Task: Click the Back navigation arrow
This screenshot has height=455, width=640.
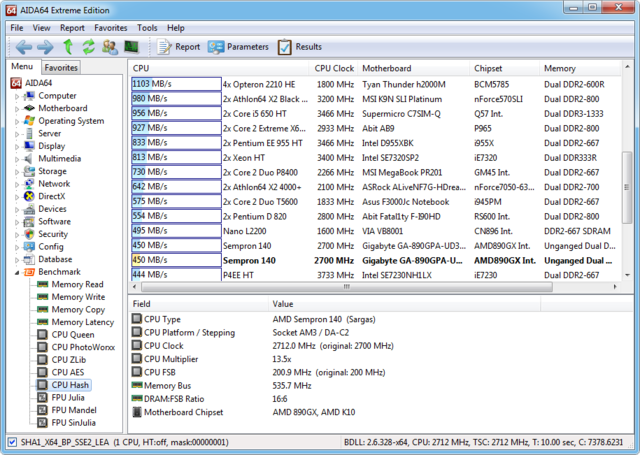Action: click(x=23, y=47)
